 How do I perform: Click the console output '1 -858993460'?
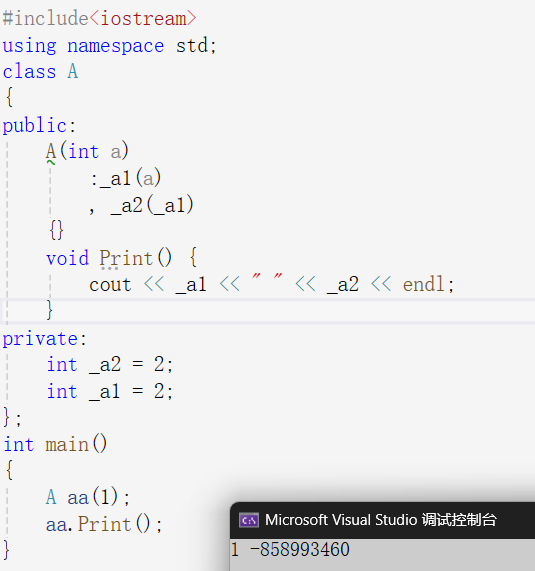[290, 549]
